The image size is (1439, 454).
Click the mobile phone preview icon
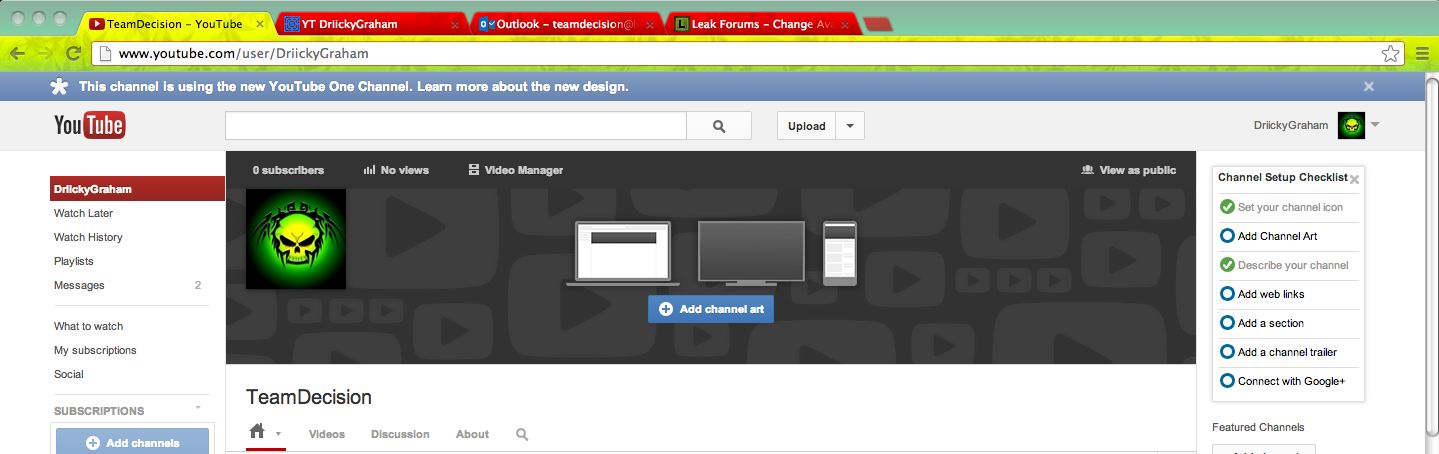(x=840, y=254)
